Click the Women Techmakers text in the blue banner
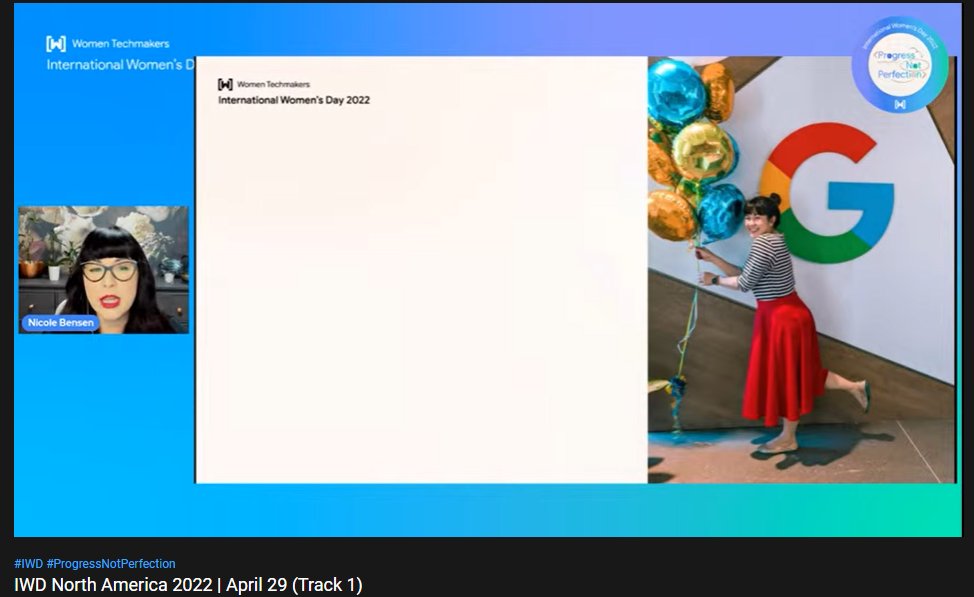974x597 pixels. click(121, 43)
